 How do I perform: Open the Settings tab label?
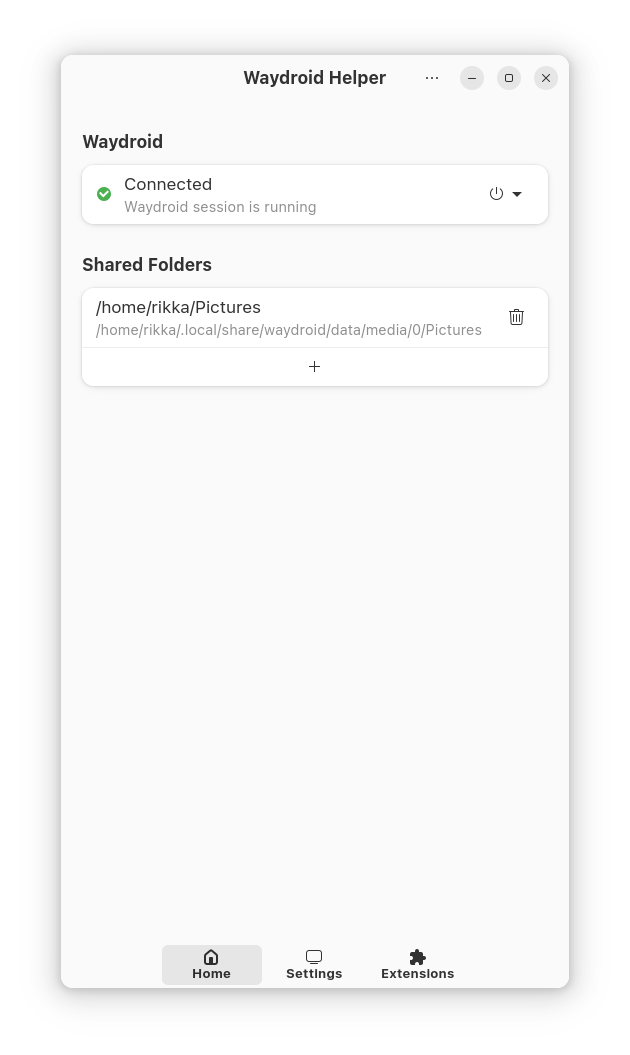tap(314, 974)
